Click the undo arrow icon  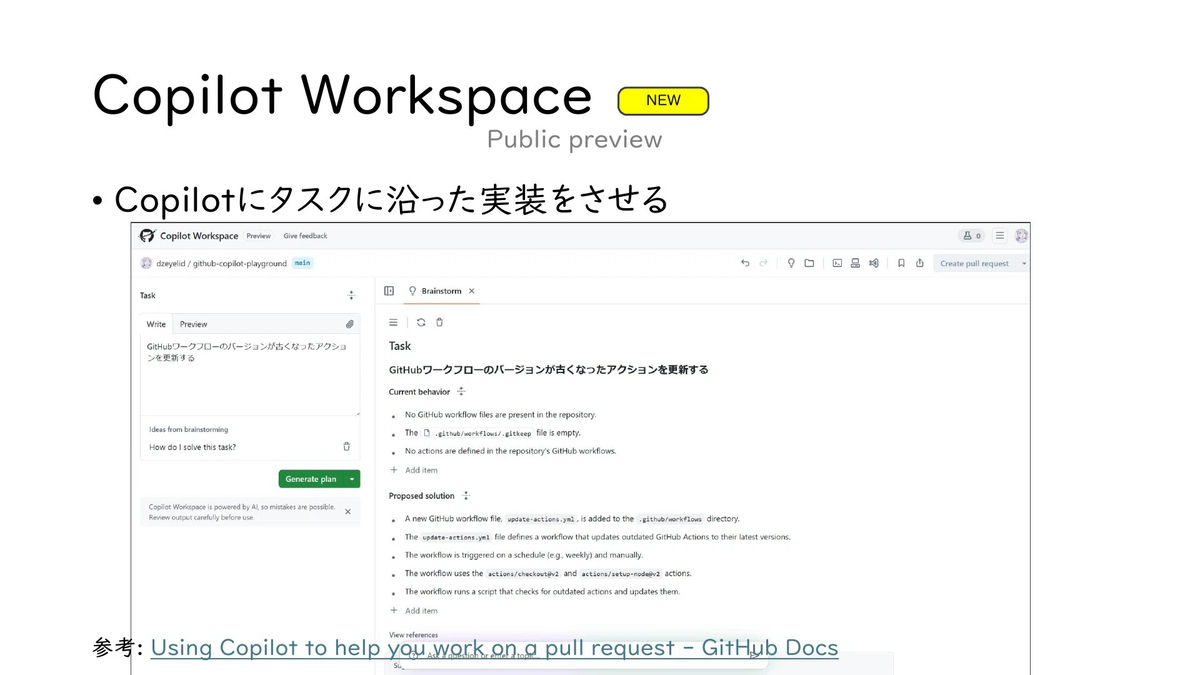coord(745,263)
